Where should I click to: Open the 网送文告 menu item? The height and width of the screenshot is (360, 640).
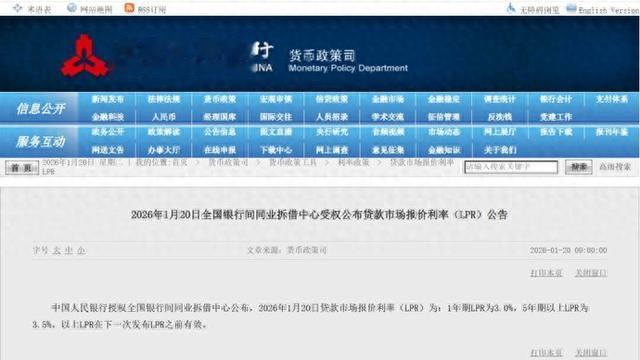pyautogui.click(x=108, y=150)
